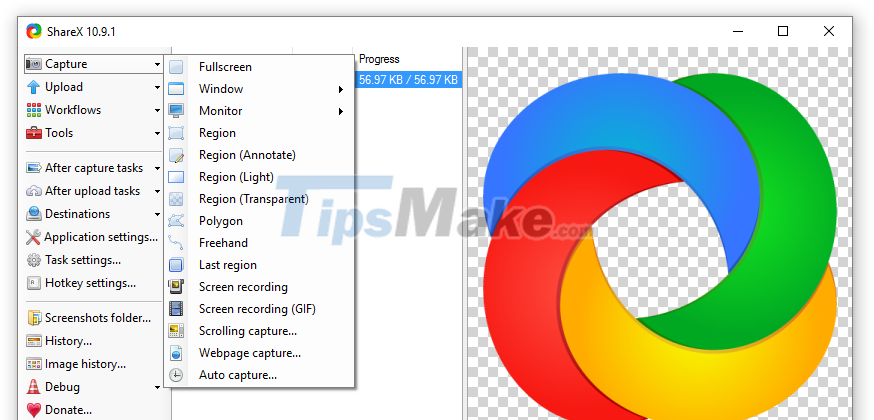874x420 pixels.
Task: Click the Task settings gear icon
Action: (34, 260)
